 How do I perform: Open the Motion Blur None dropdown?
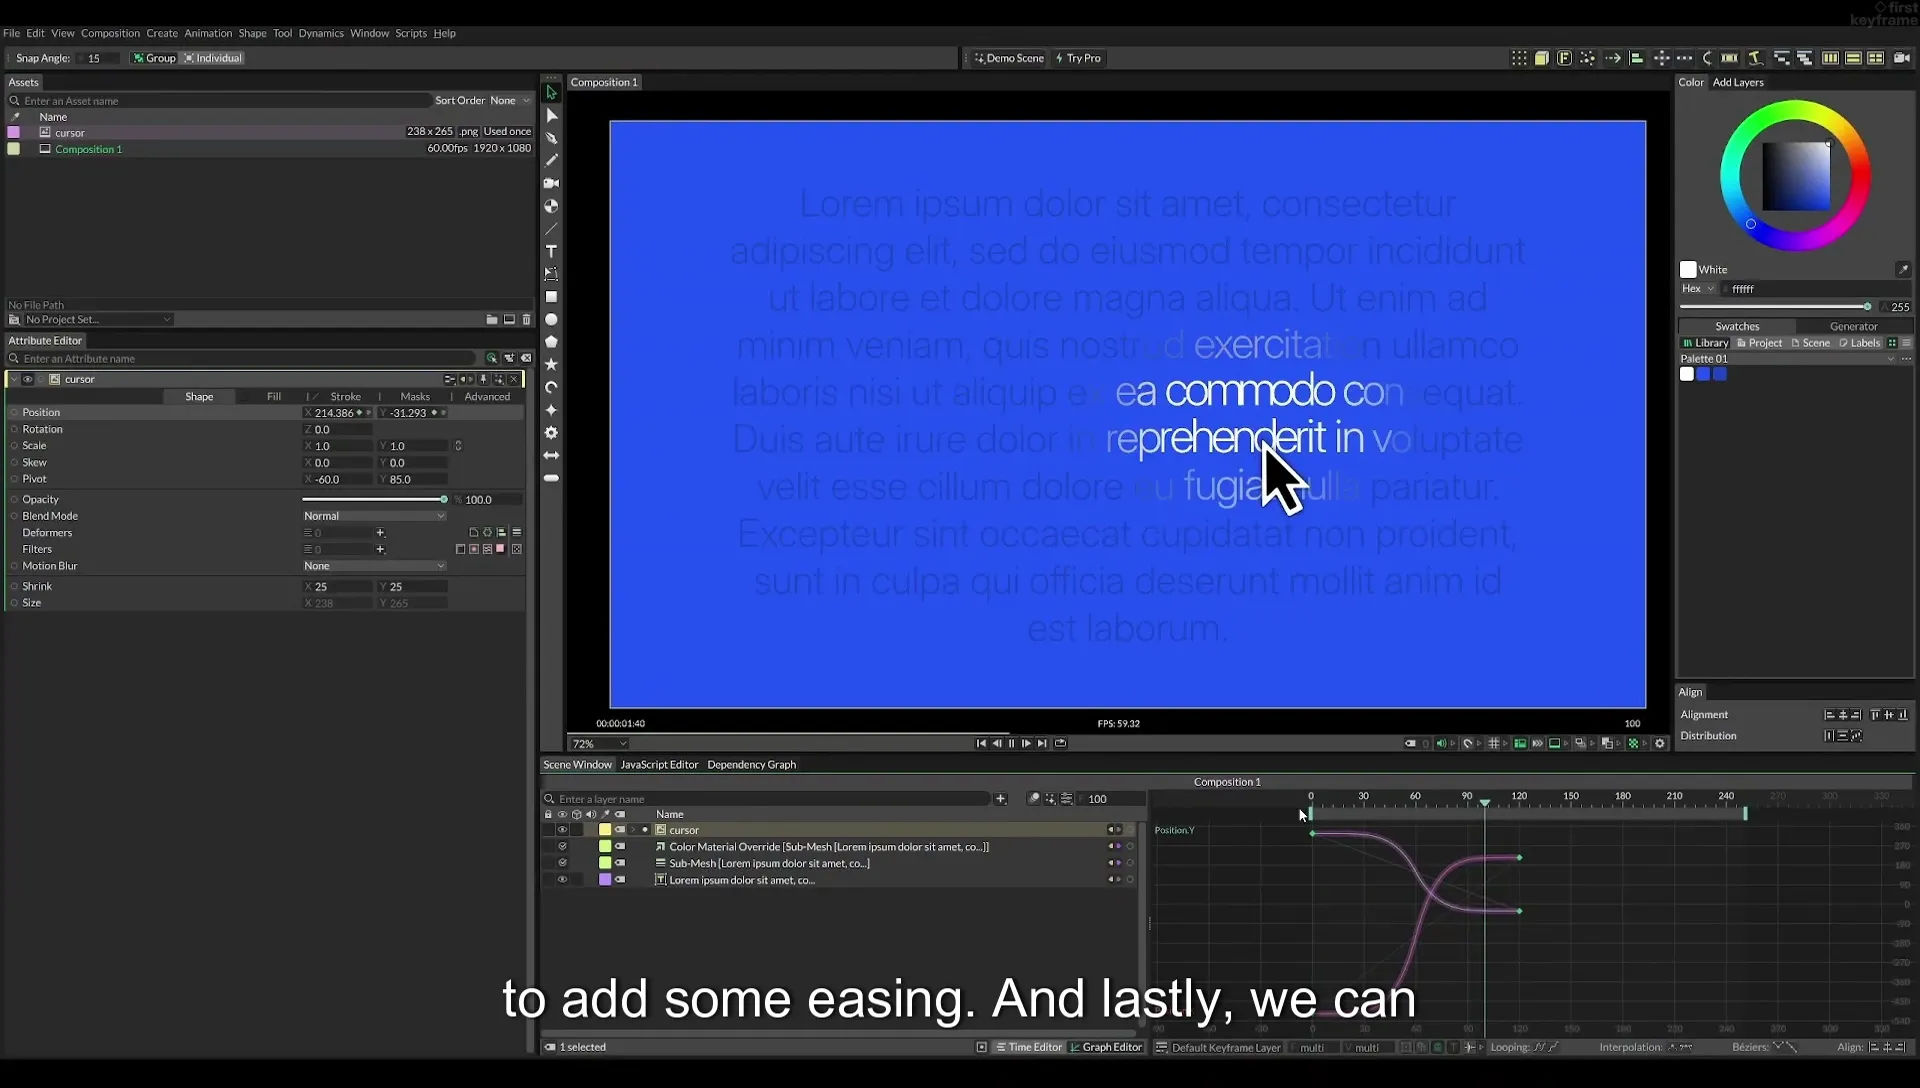[374, 566]
